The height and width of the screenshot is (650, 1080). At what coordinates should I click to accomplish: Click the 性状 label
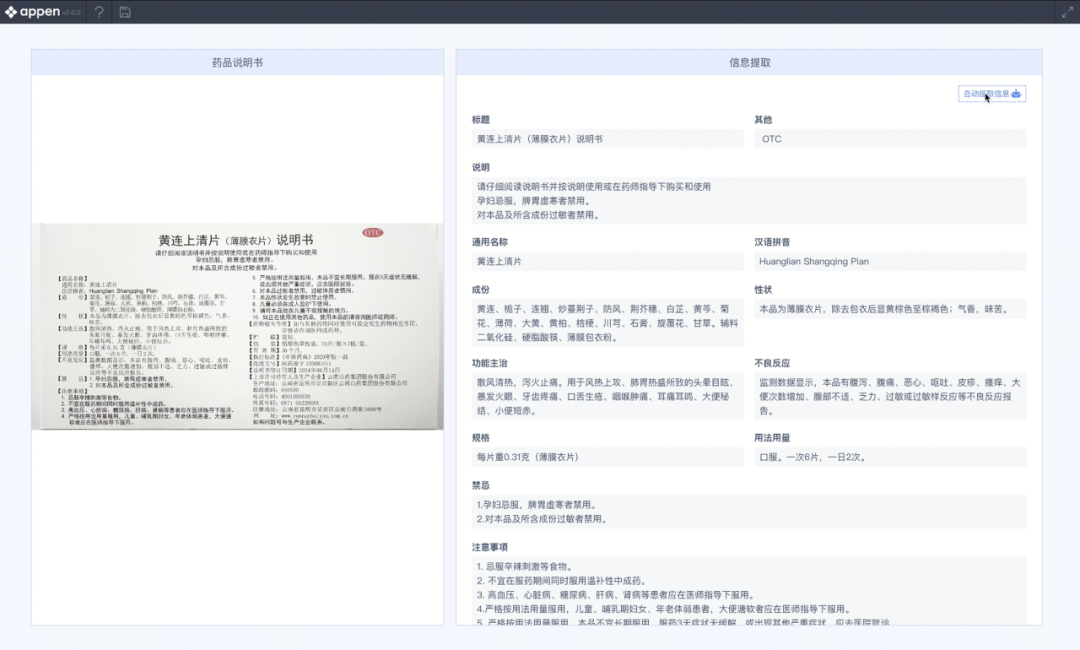(x=763, y=290)
